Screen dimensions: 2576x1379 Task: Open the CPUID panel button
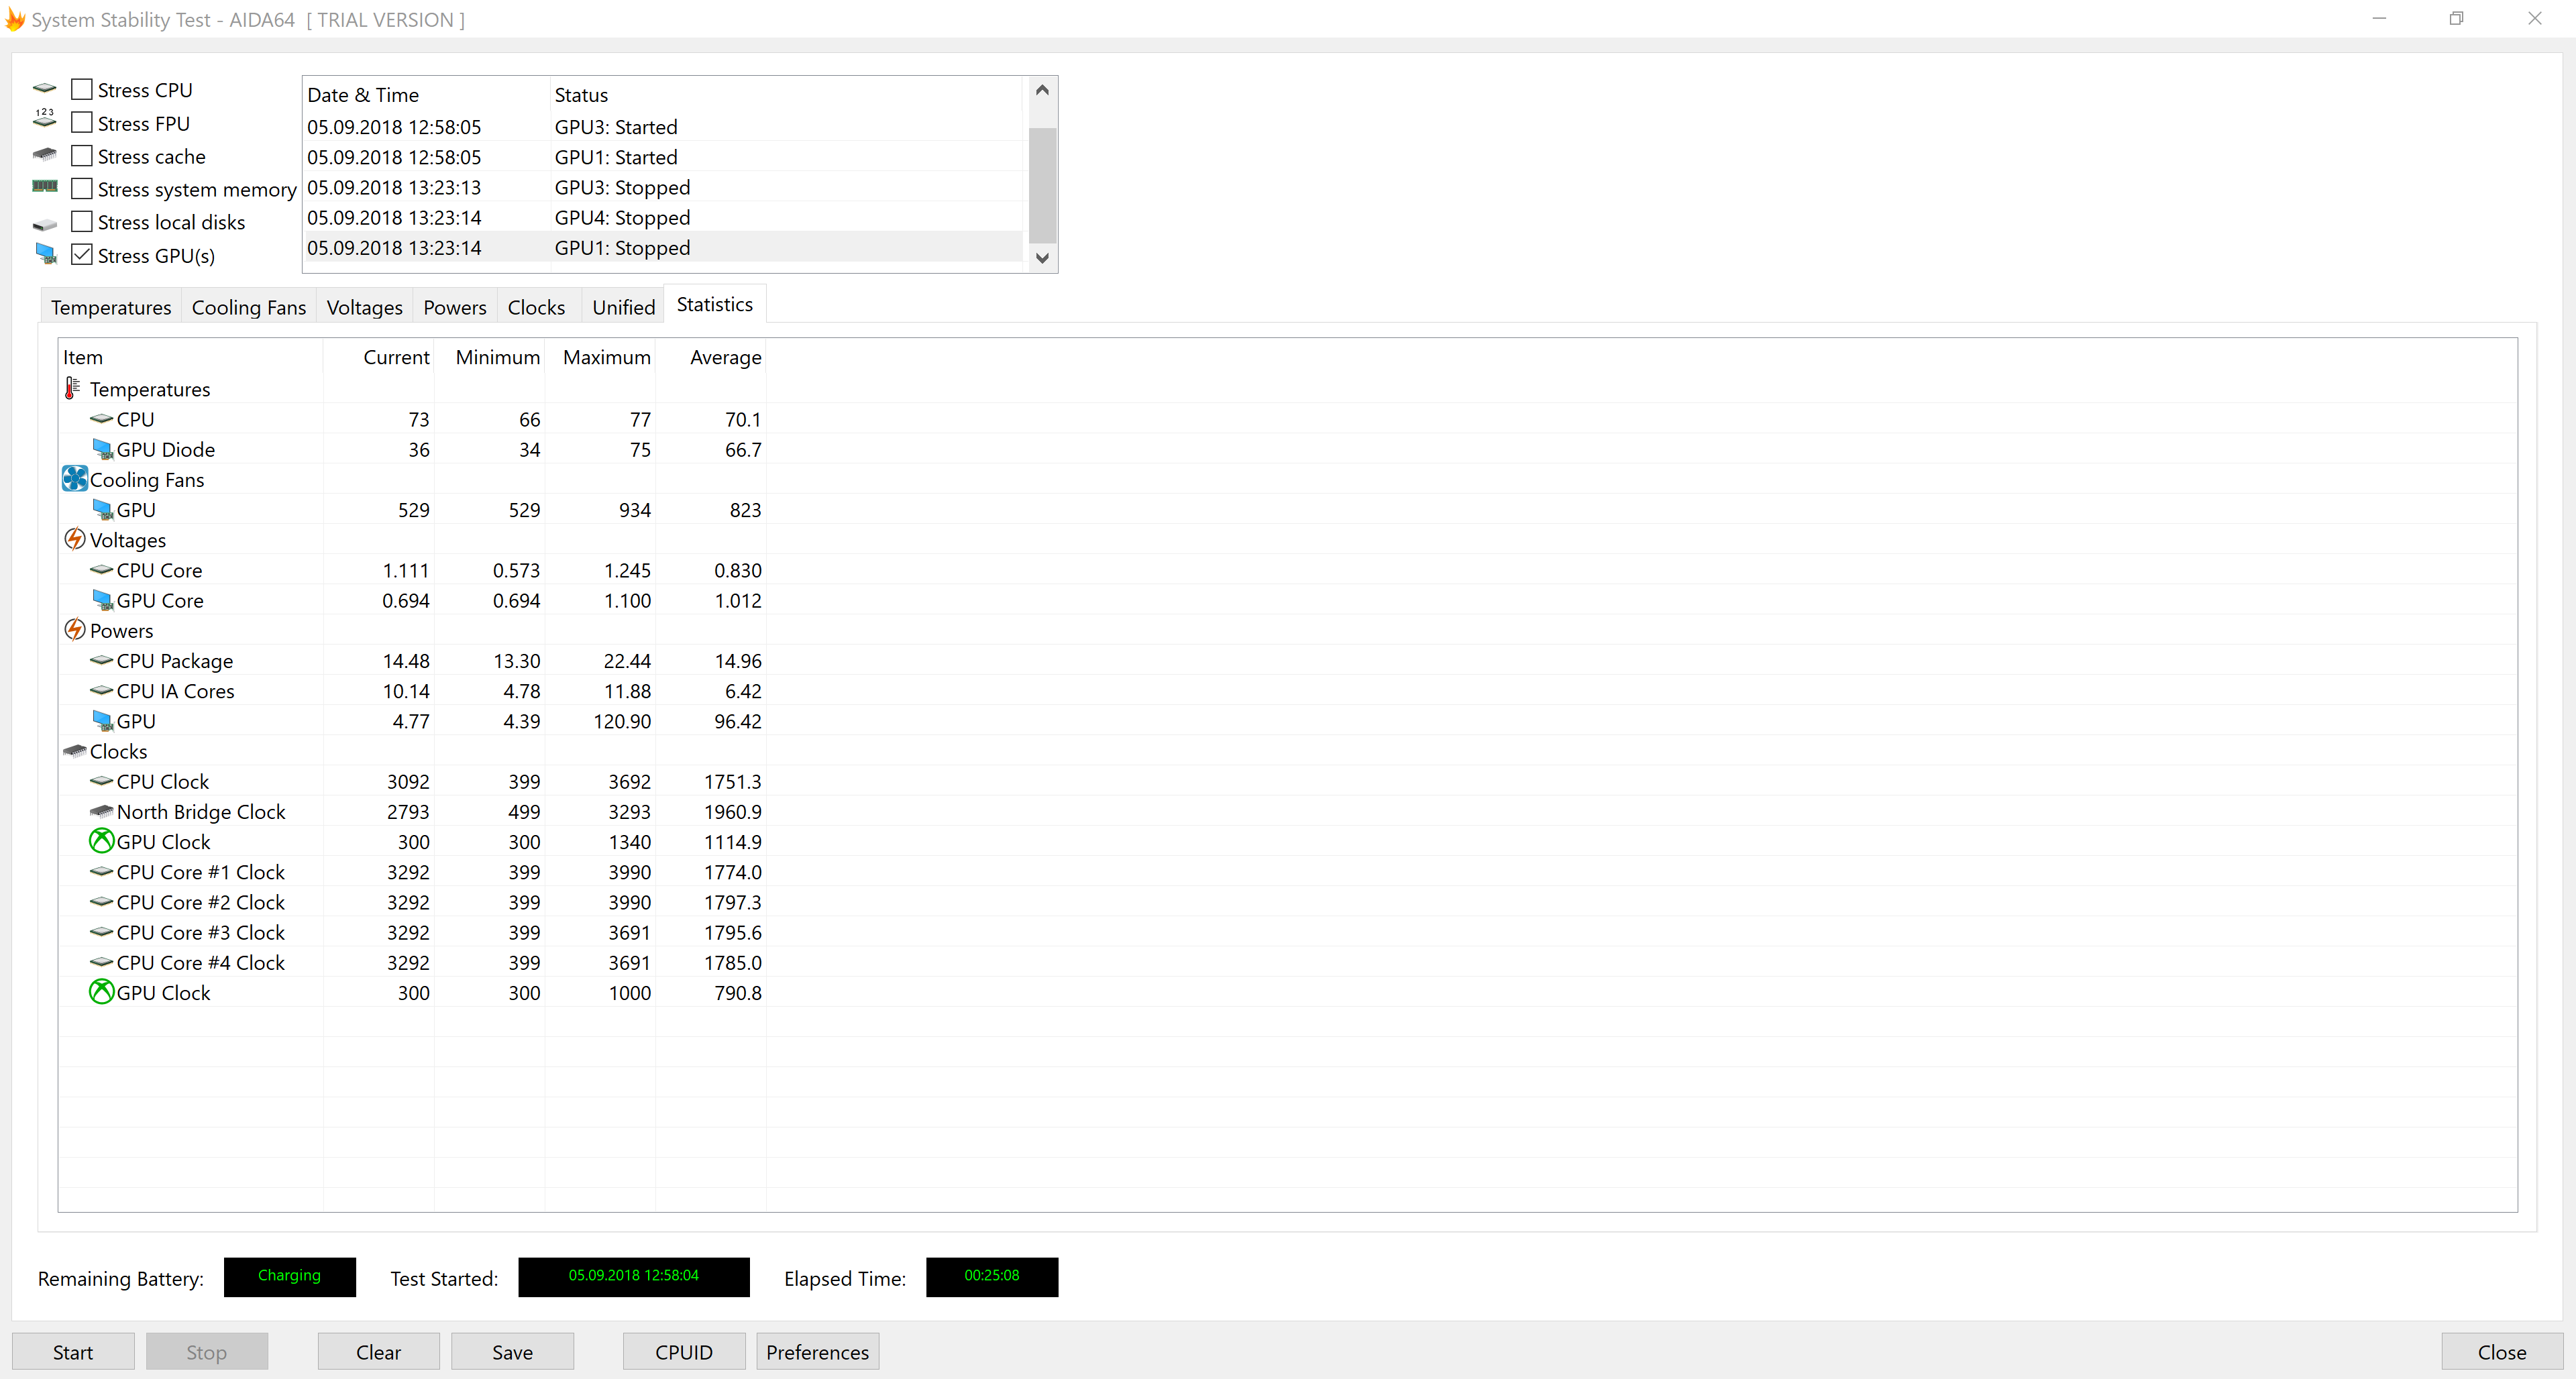pyautogui.click(x=684, y=1351)
